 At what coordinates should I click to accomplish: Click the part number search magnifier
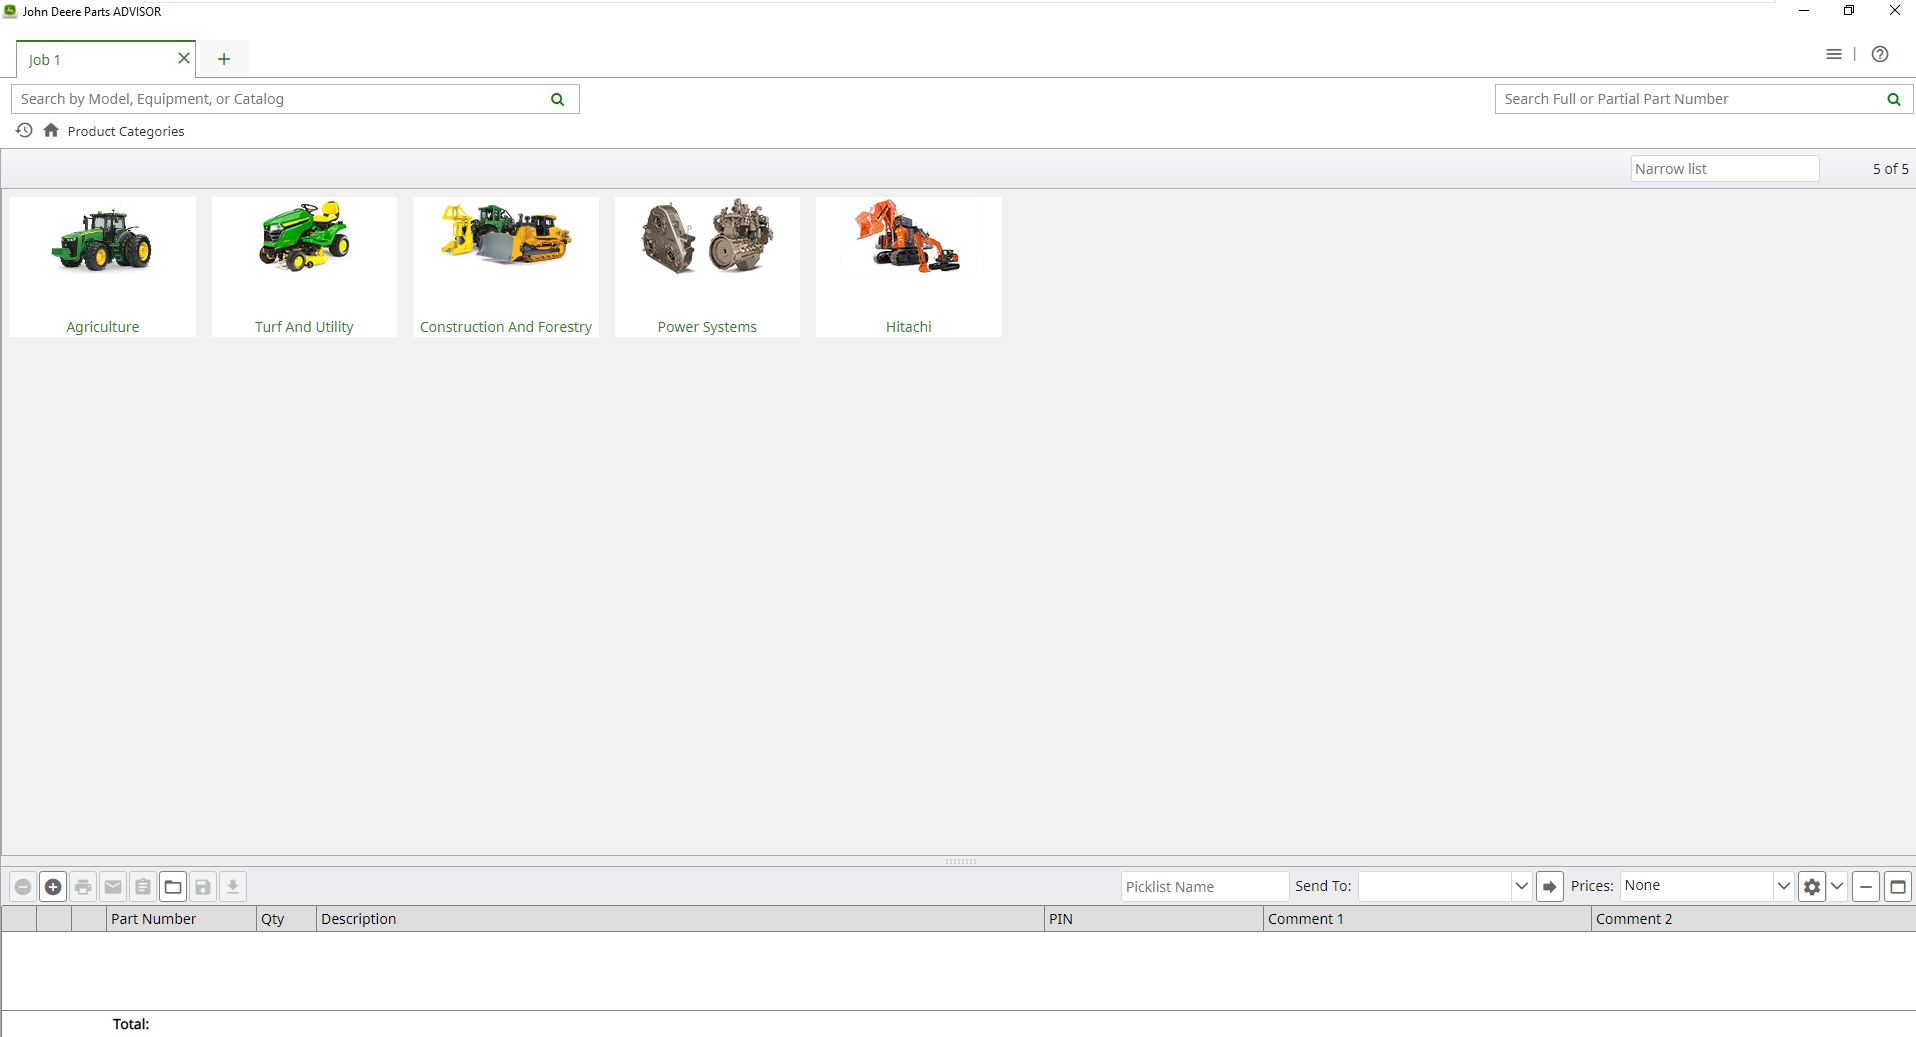pyautogui.click(x=1893, y=99)
